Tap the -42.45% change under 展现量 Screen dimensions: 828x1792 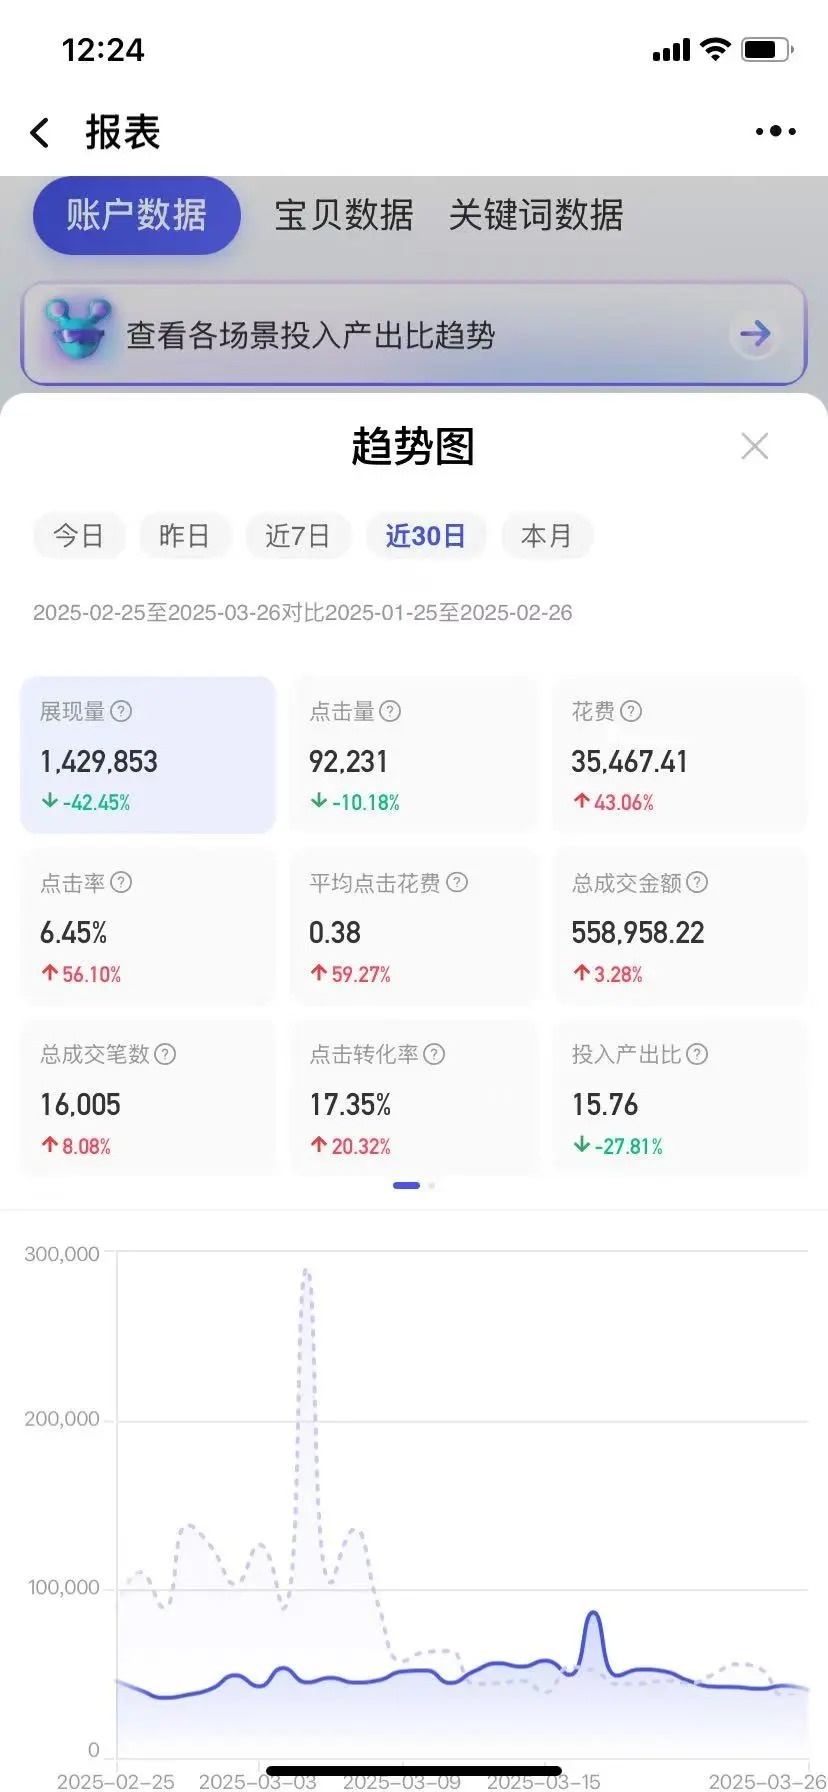[x=86, y=802]
